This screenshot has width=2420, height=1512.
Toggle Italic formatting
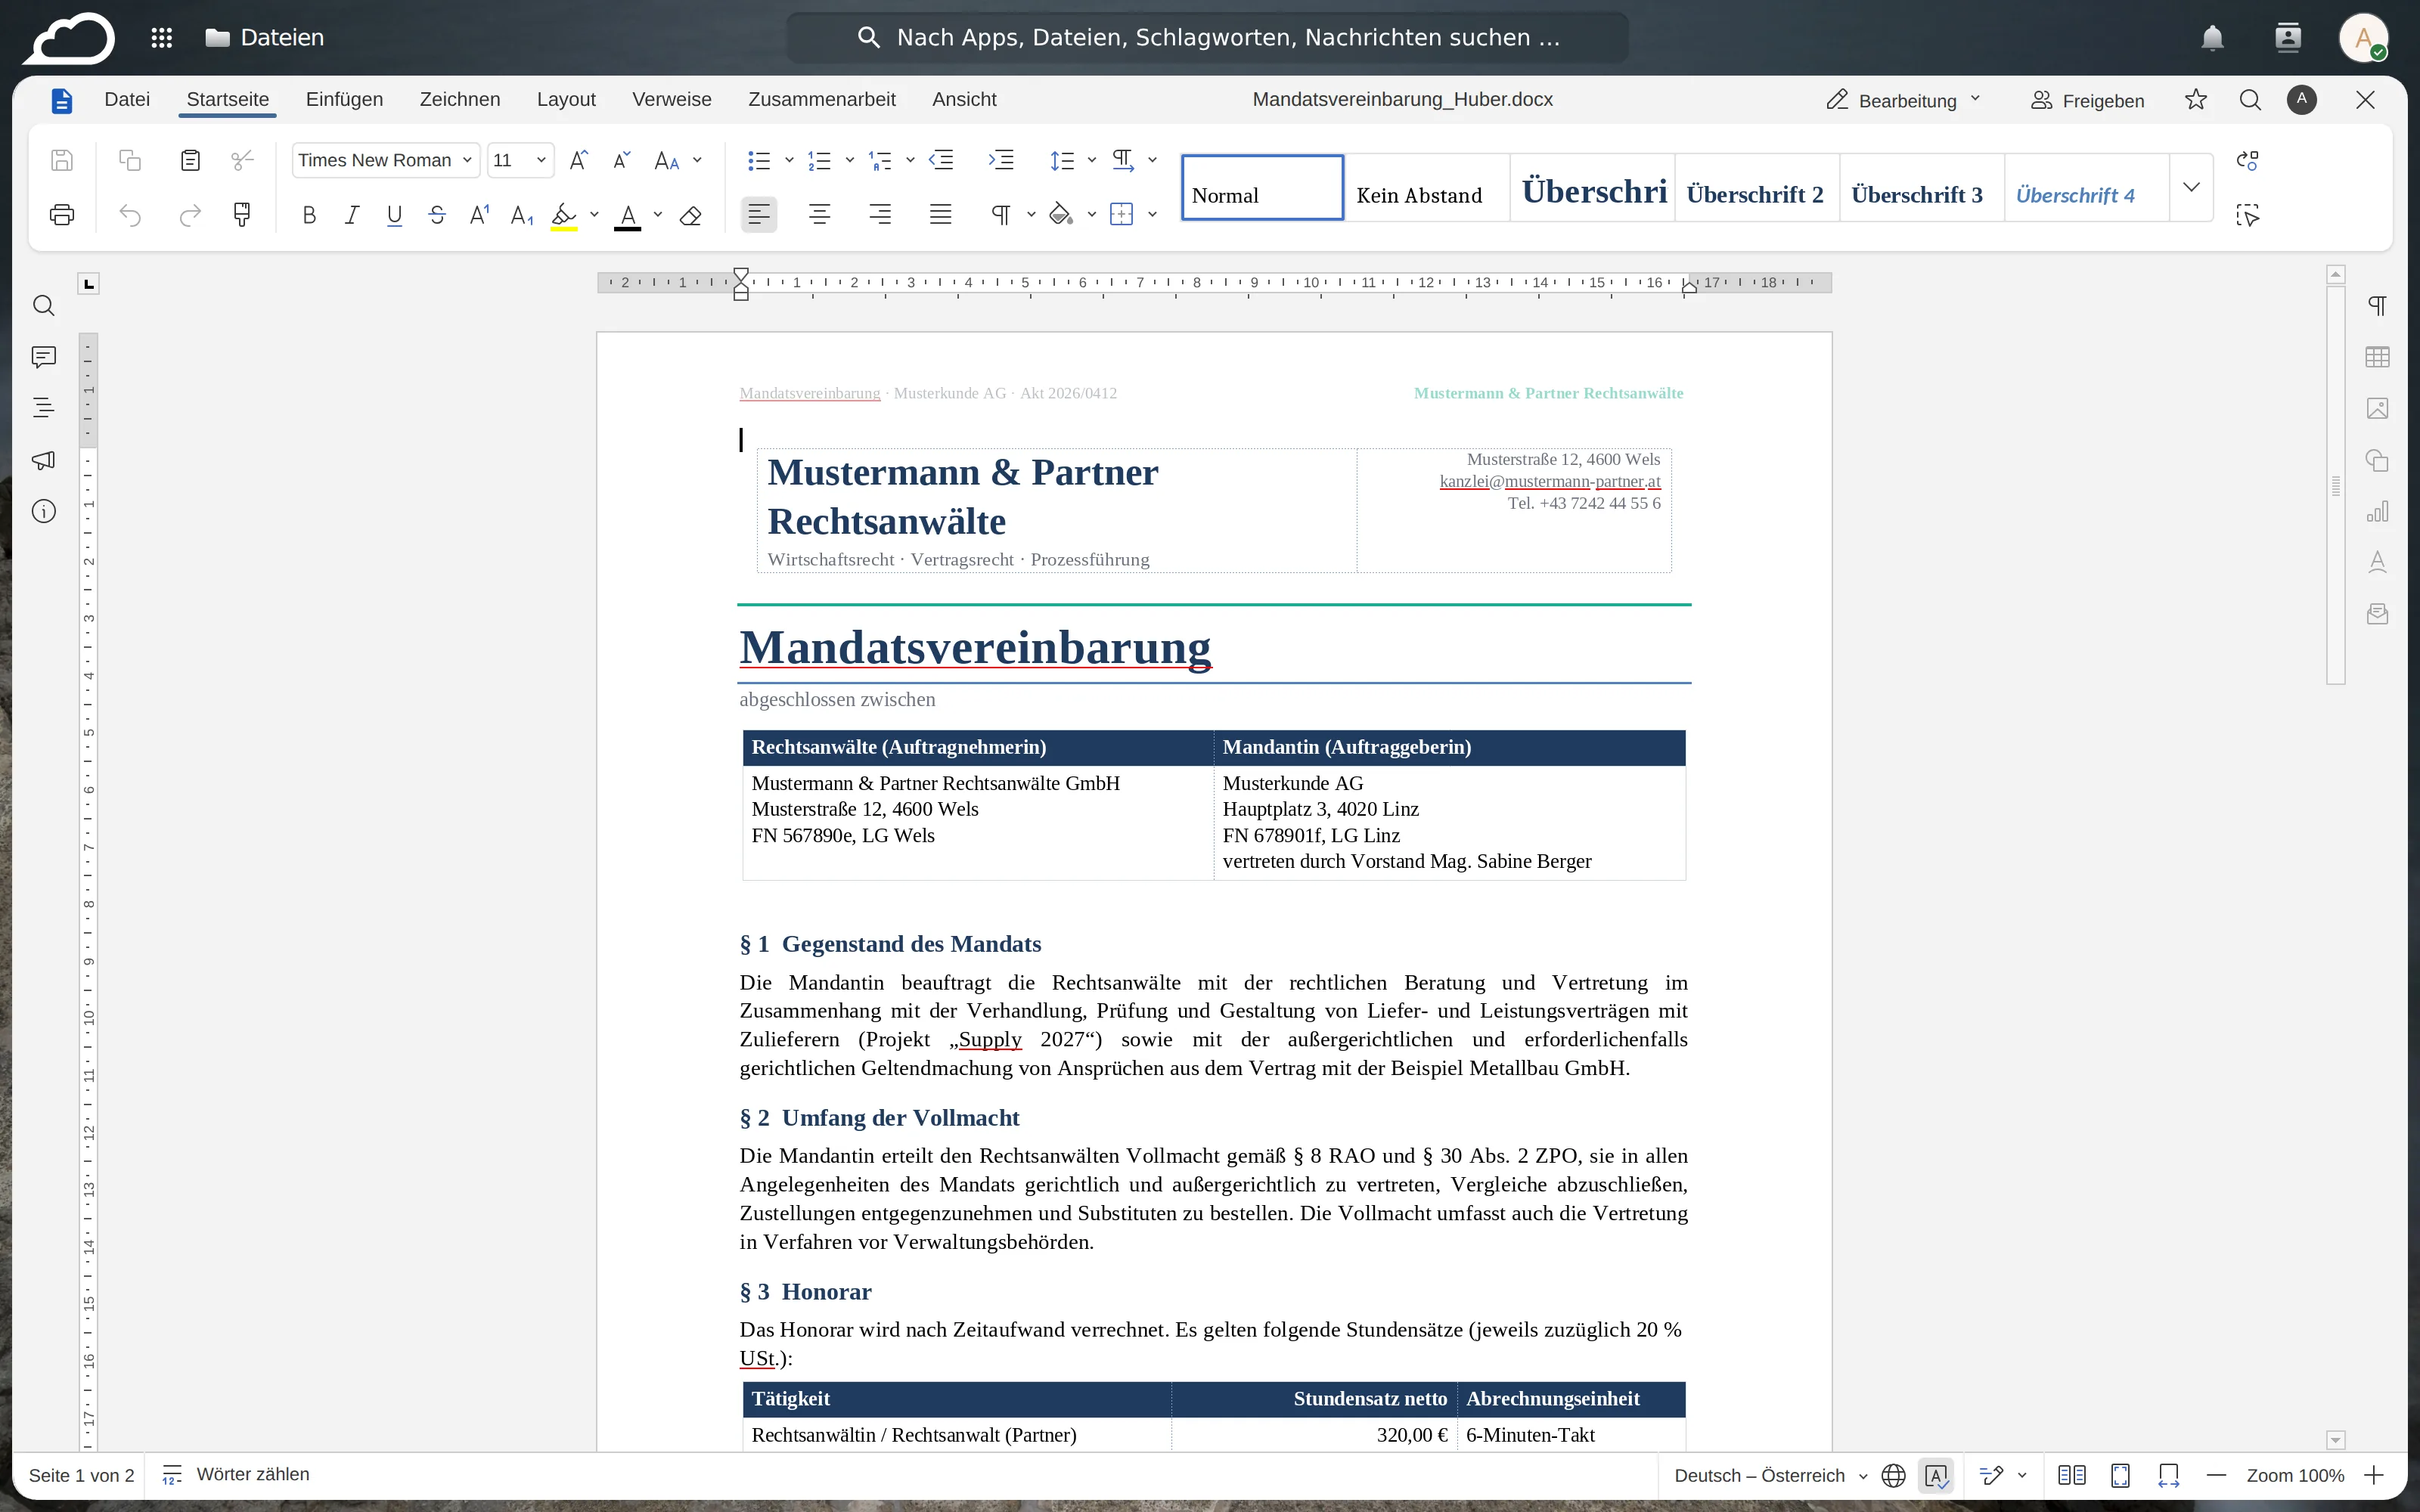[352, 215]
